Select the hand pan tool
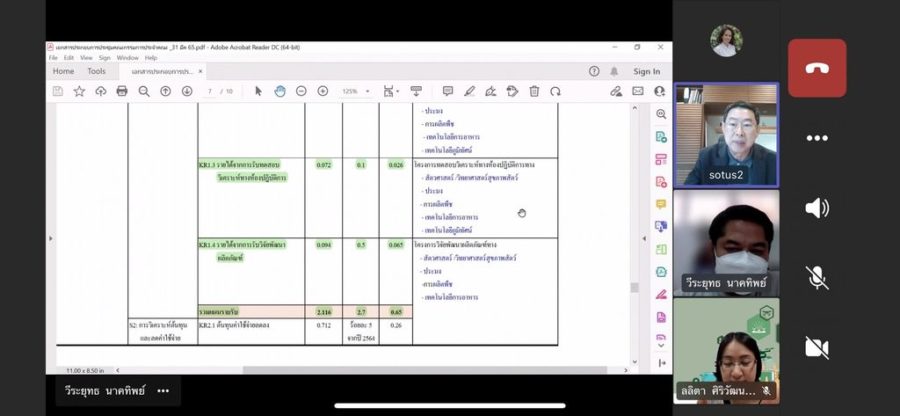 point(280,91)
